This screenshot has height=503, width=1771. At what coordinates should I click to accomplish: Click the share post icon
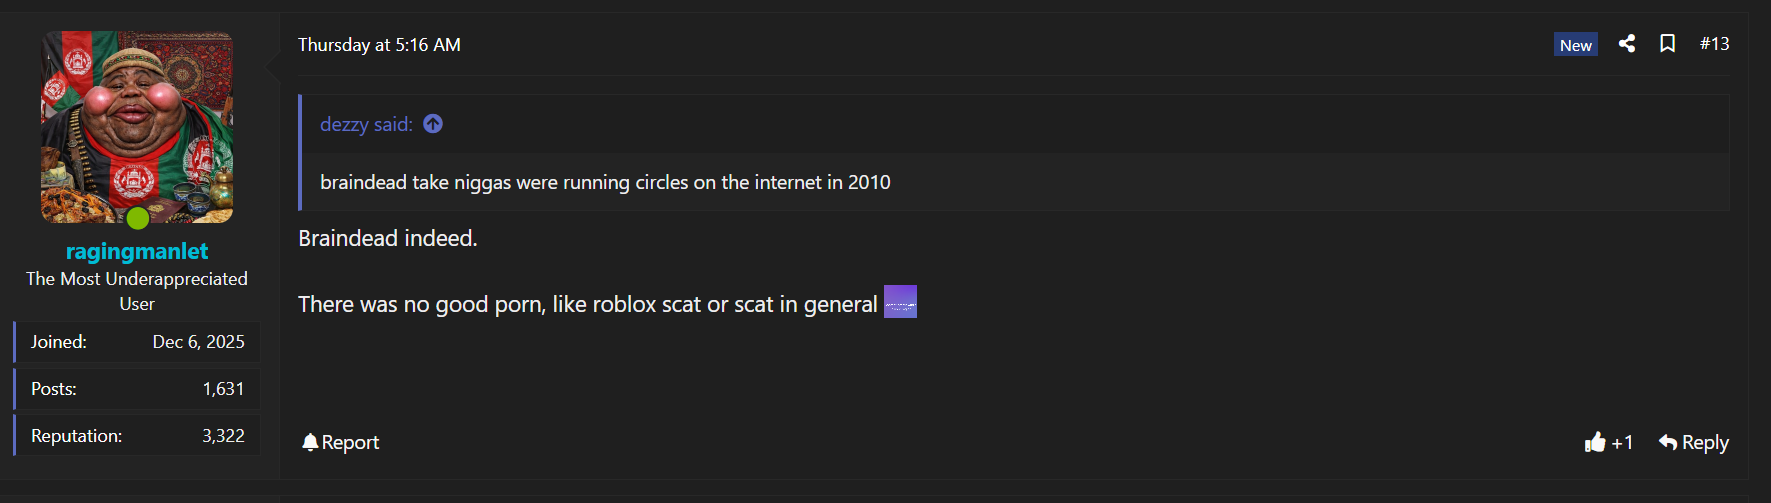pos(1627,44)
